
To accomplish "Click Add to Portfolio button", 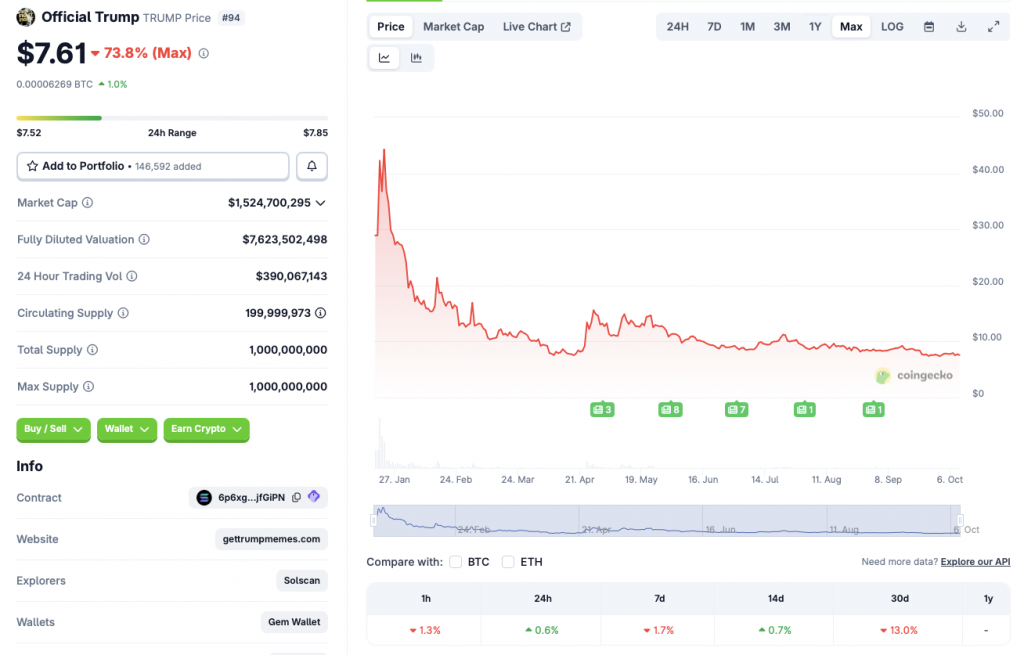I will click(153, 166).
